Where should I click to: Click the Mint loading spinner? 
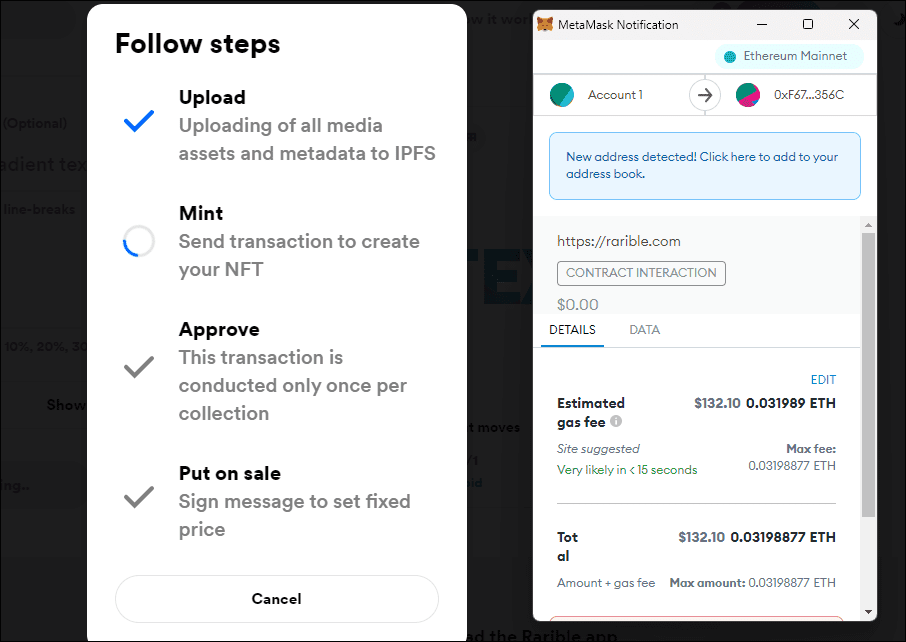139,241
